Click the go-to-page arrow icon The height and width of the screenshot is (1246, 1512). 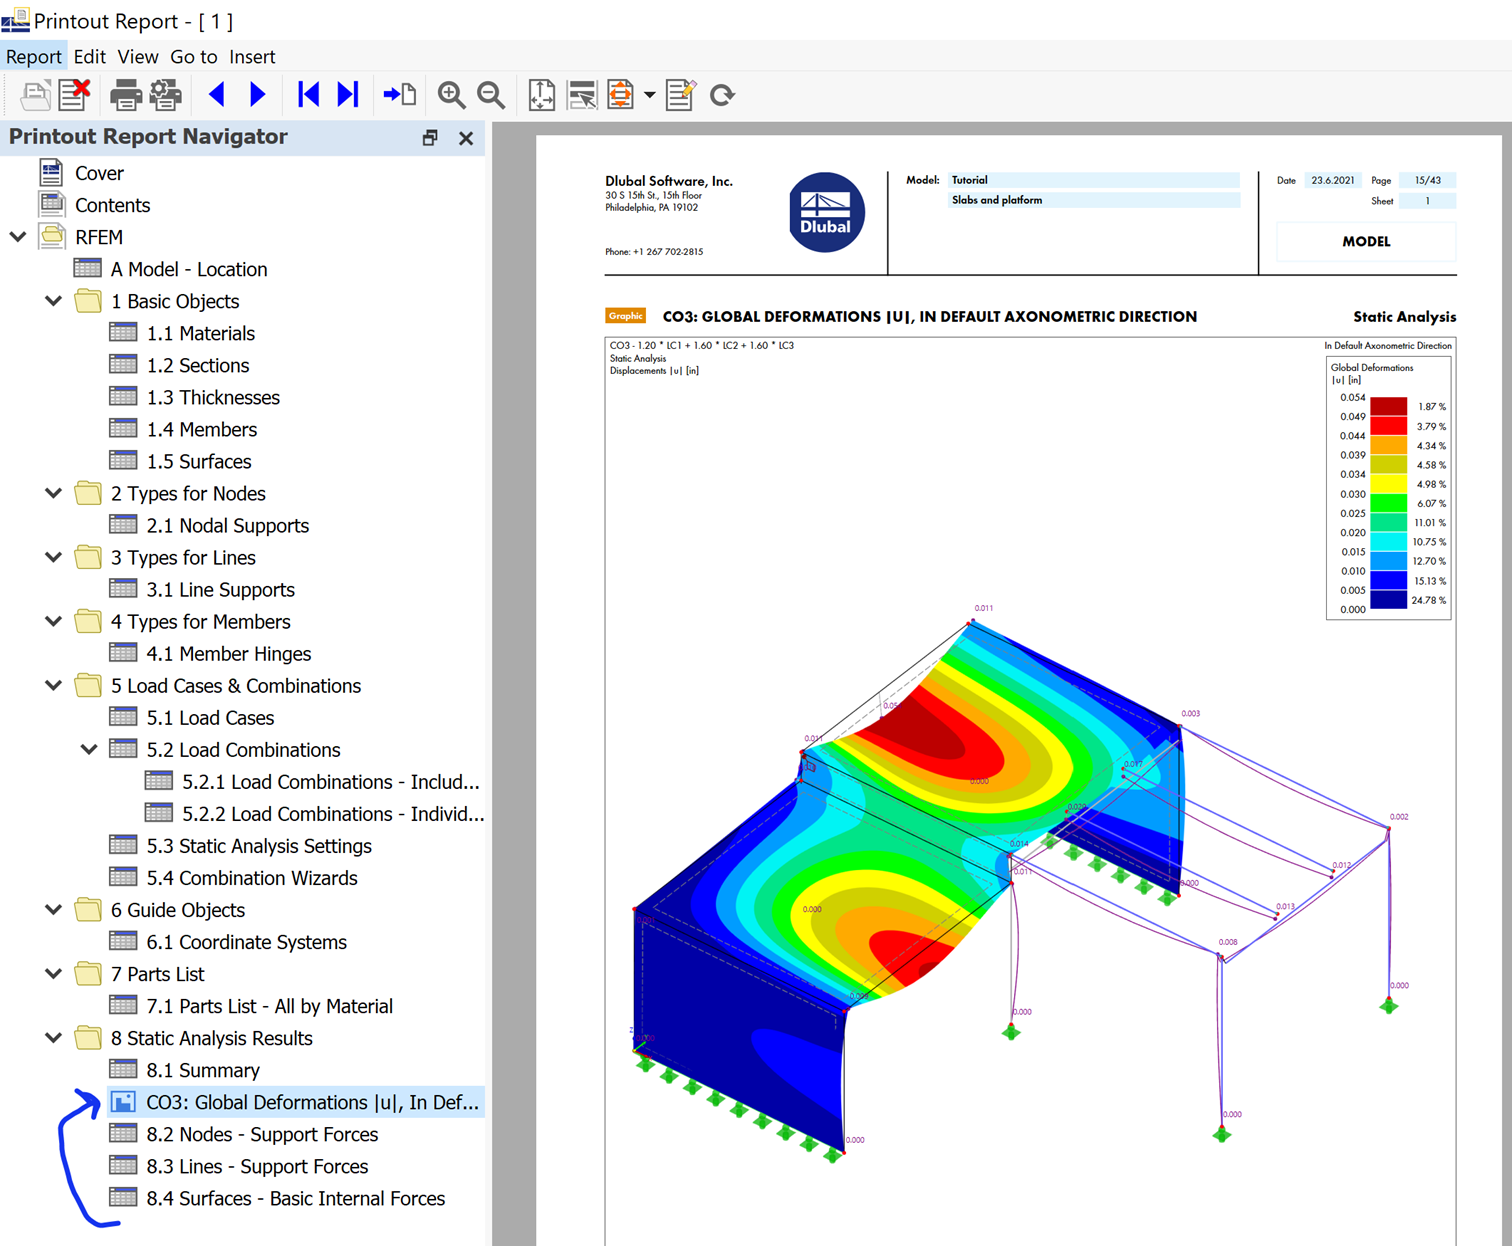coord(400,95)
